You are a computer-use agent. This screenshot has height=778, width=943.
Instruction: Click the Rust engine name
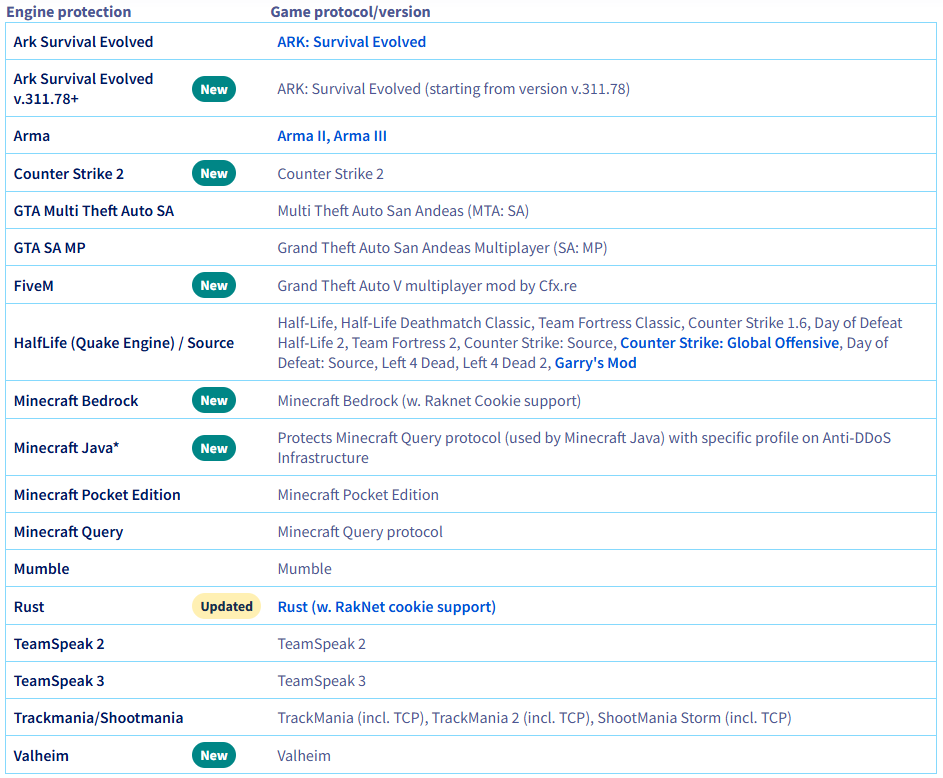click(29, 607)
